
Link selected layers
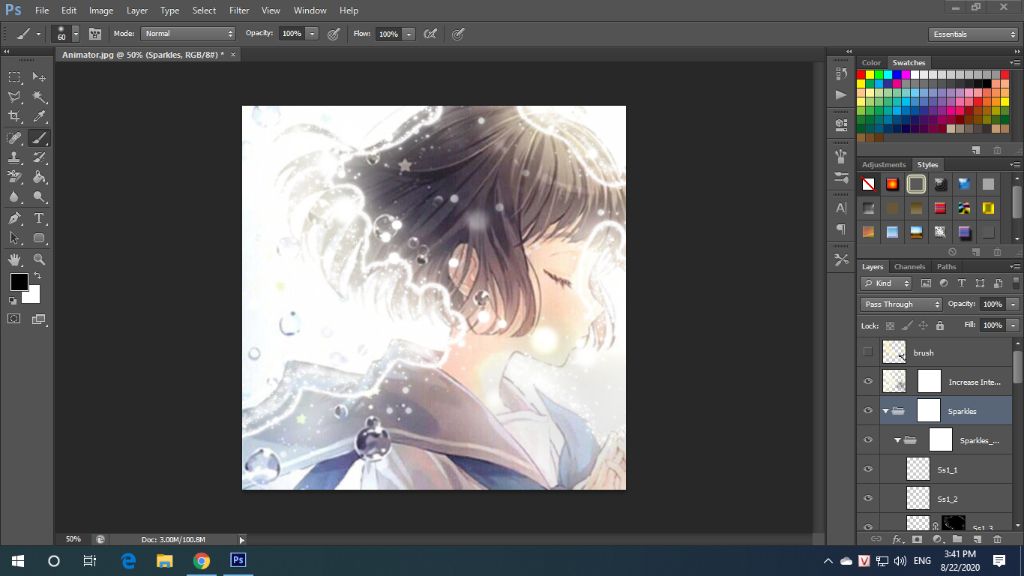876,539
